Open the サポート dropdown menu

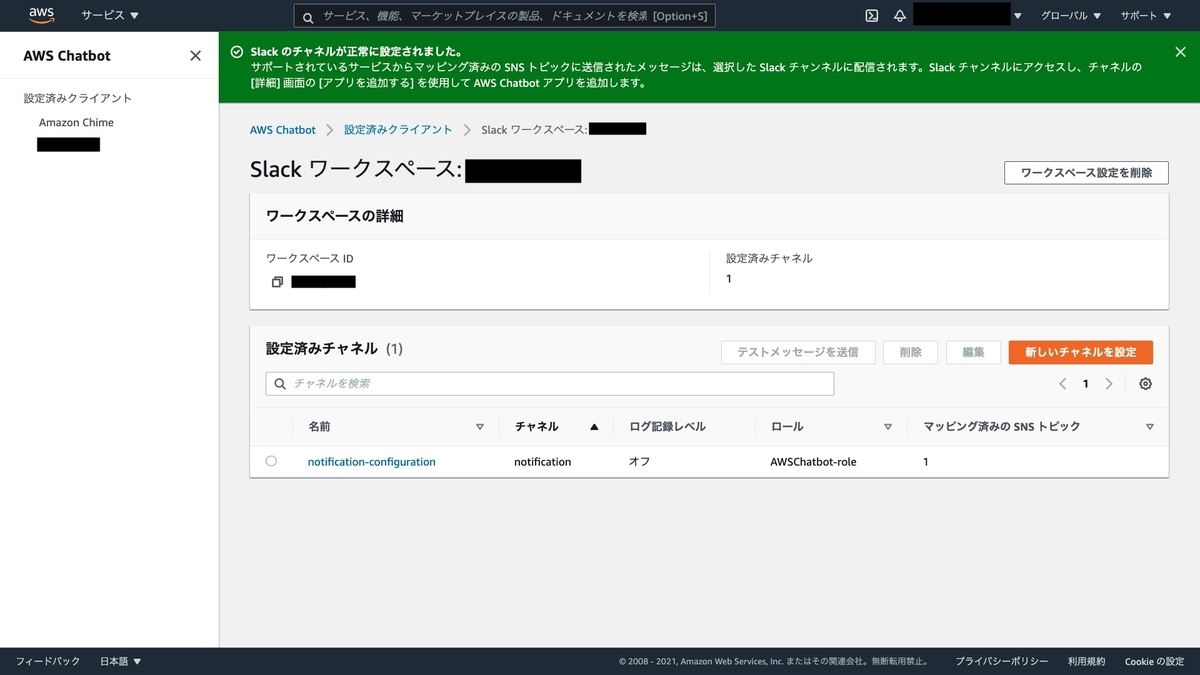coord(1146,16)
